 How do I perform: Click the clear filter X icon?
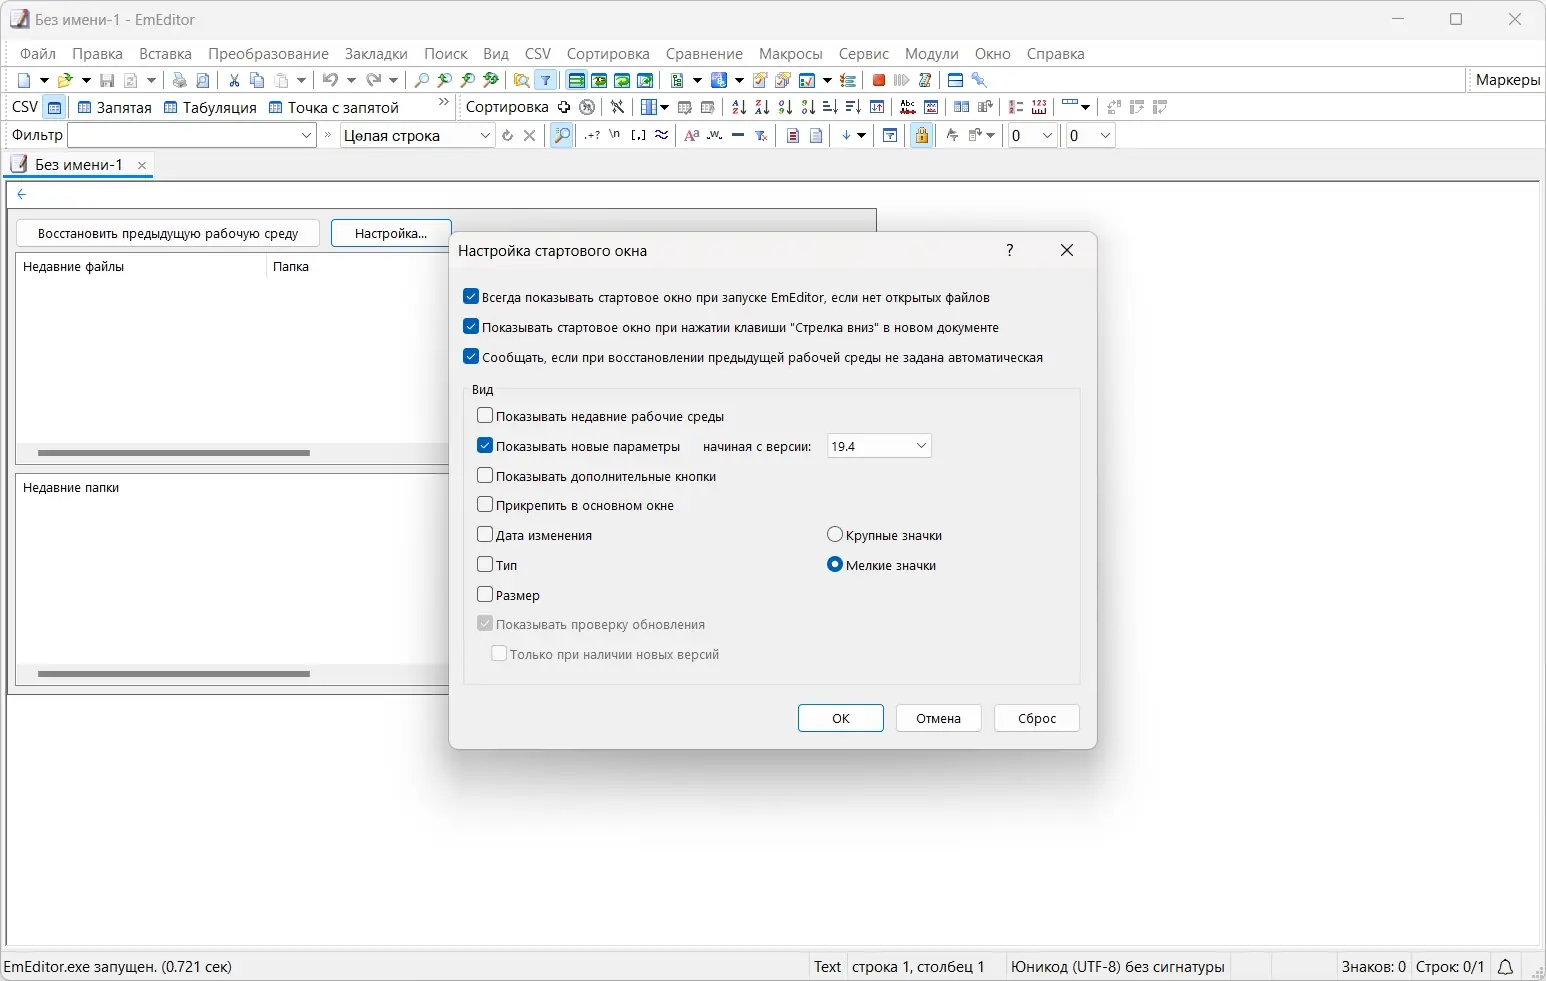[530, 135]
